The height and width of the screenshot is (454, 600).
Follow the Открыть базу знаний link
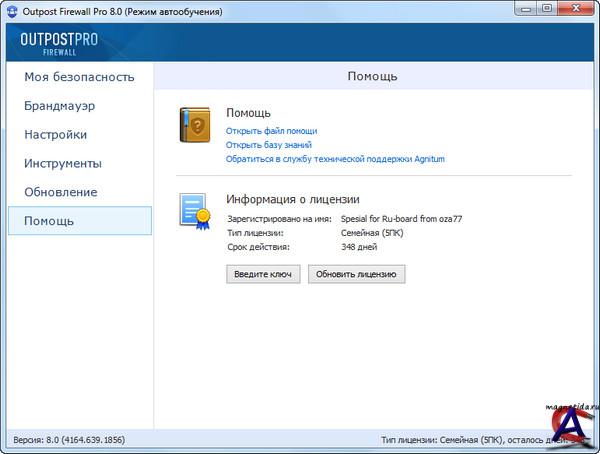click(271, 145)
